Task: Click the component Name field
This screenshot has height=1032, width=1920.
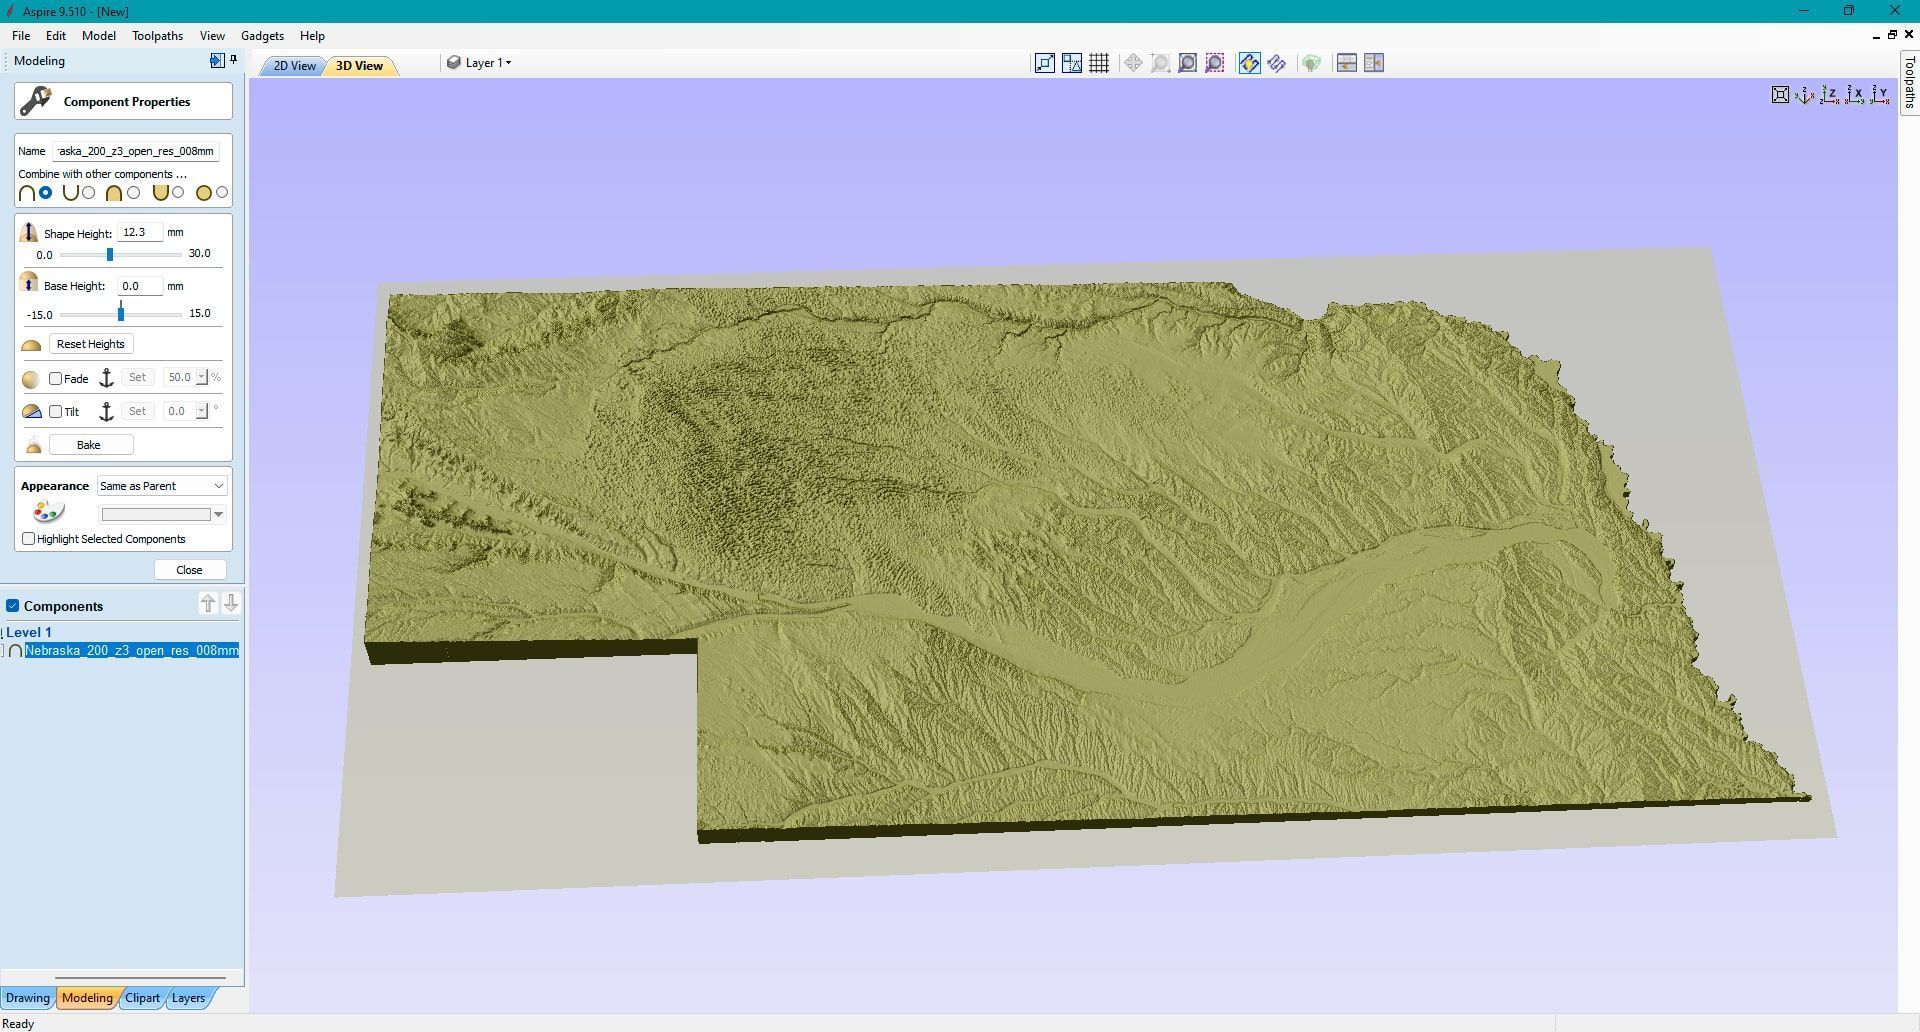Action: click(137, 151)
